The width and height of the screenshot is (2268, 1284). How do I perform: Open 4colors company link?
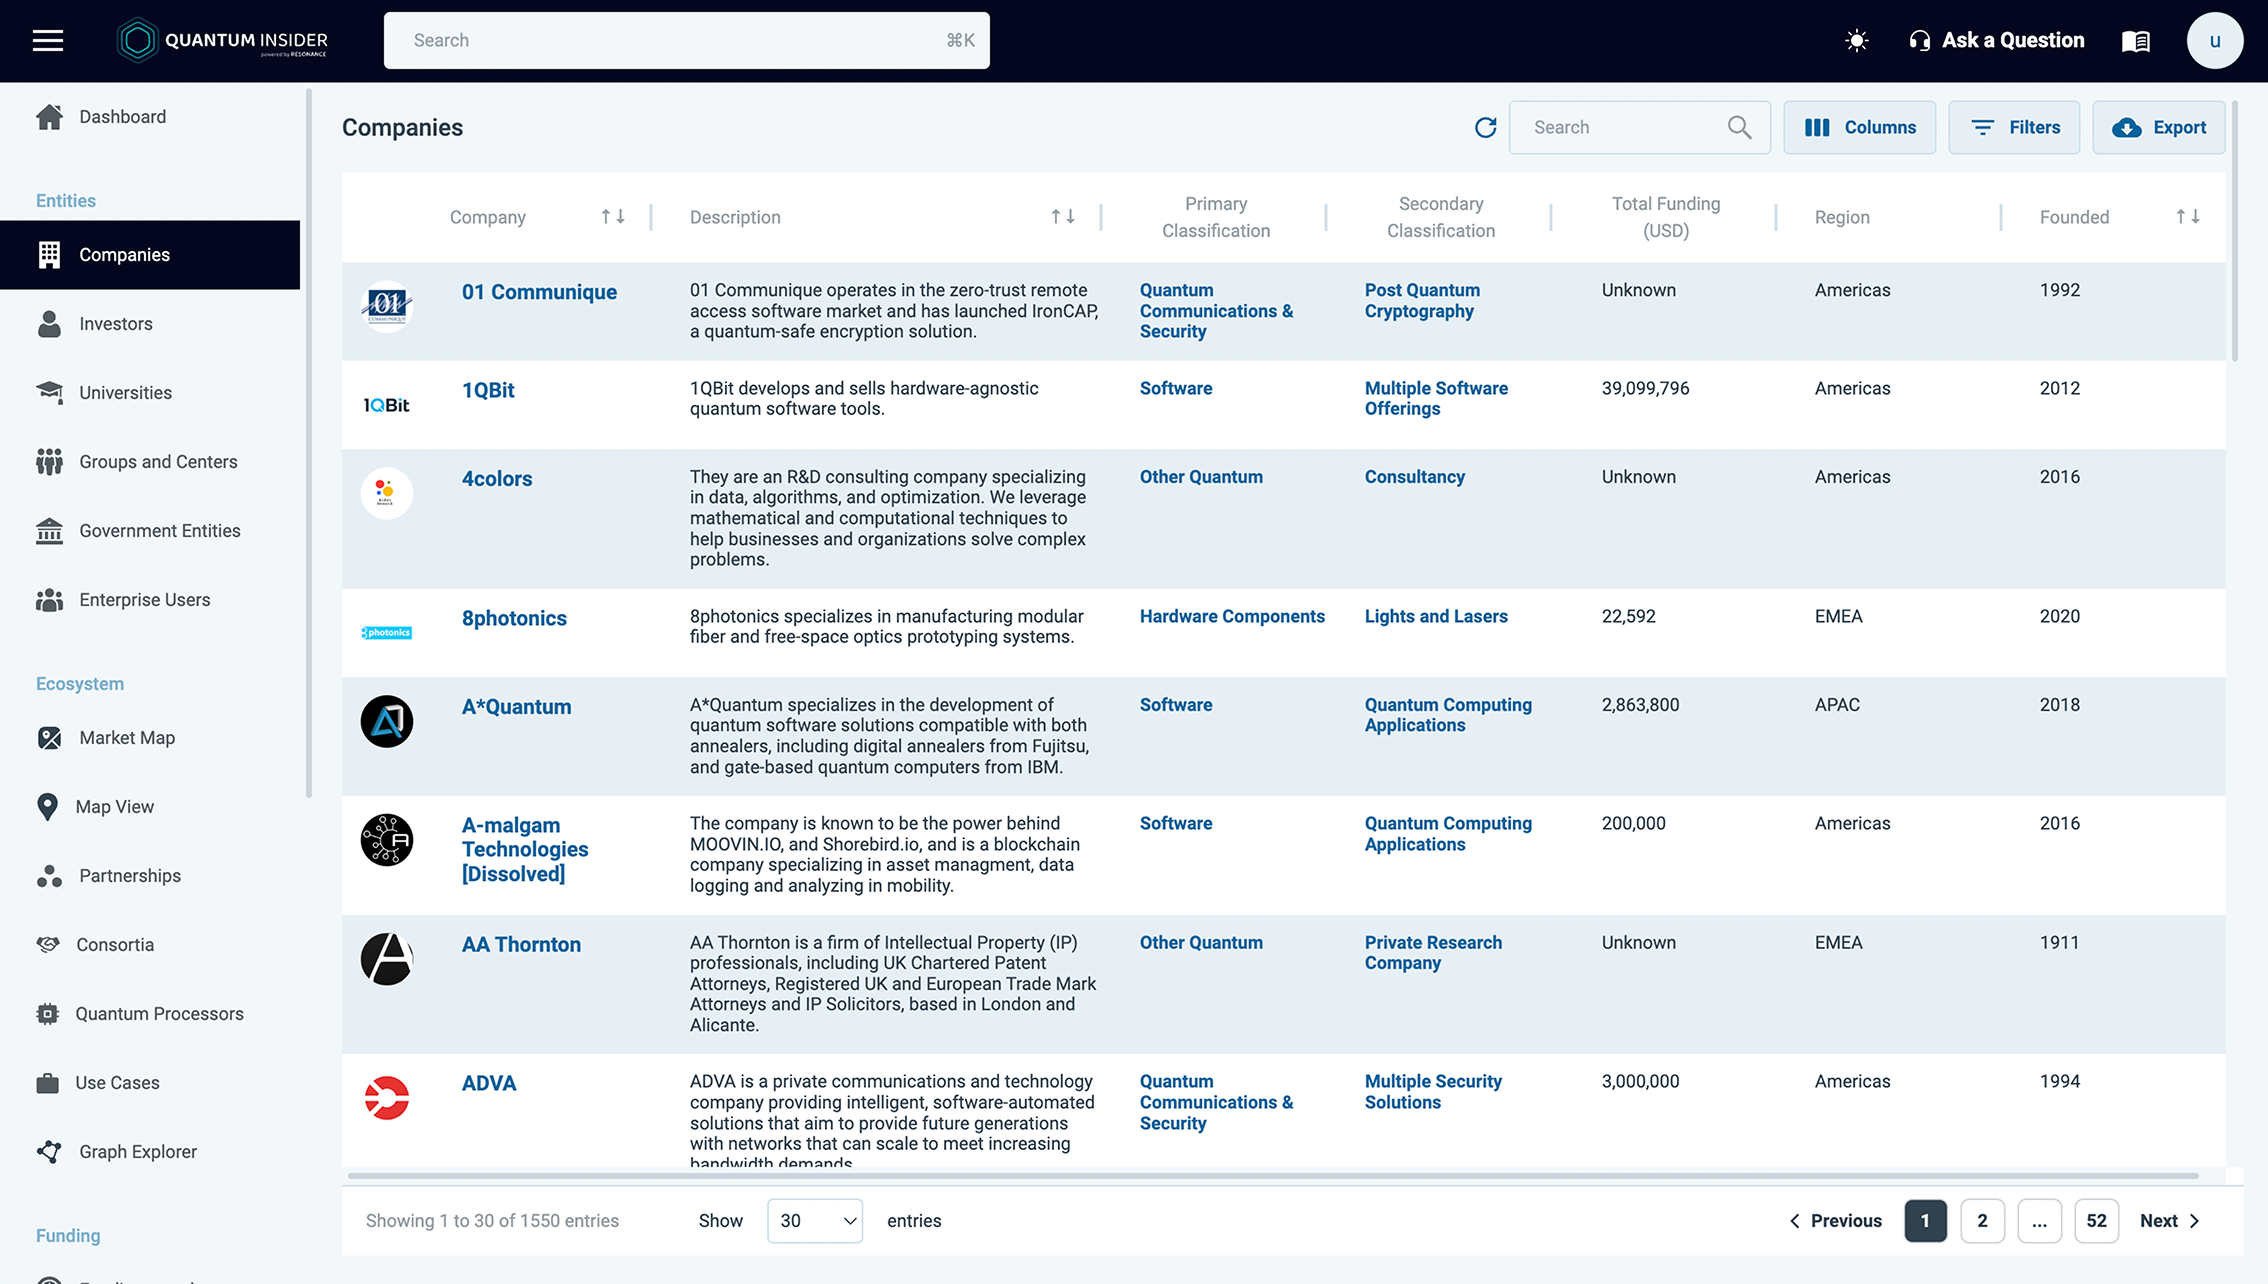[x=497, y=479]
